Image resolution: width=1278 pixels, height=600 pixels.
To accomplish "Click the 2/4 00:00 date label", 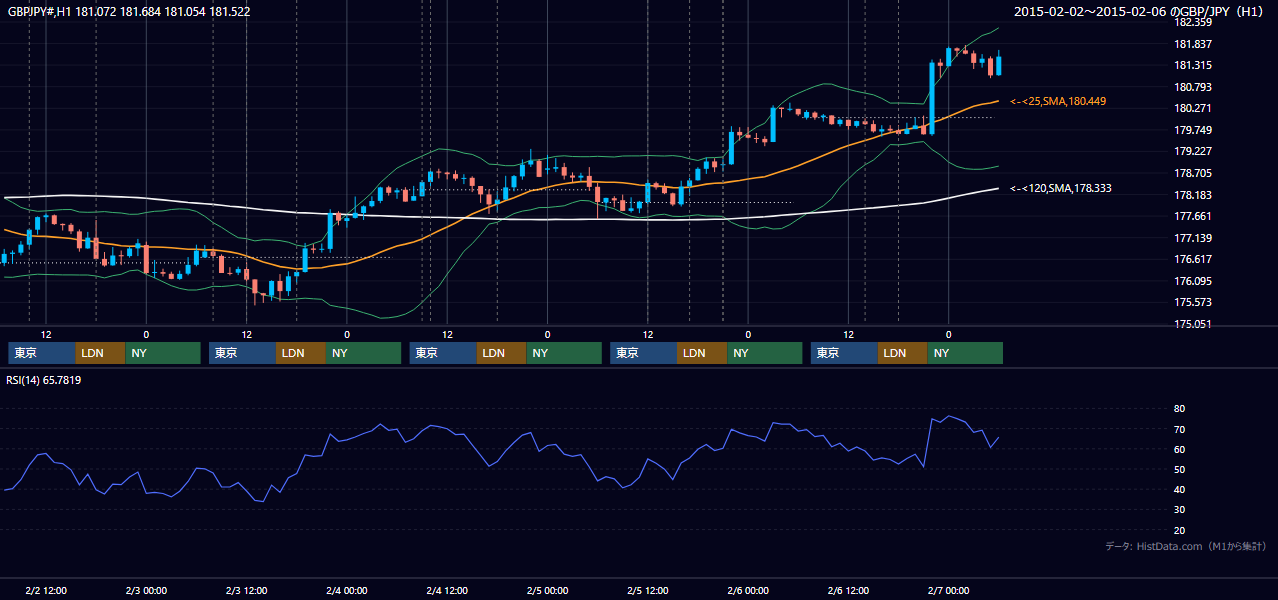I will pos(347,590).
